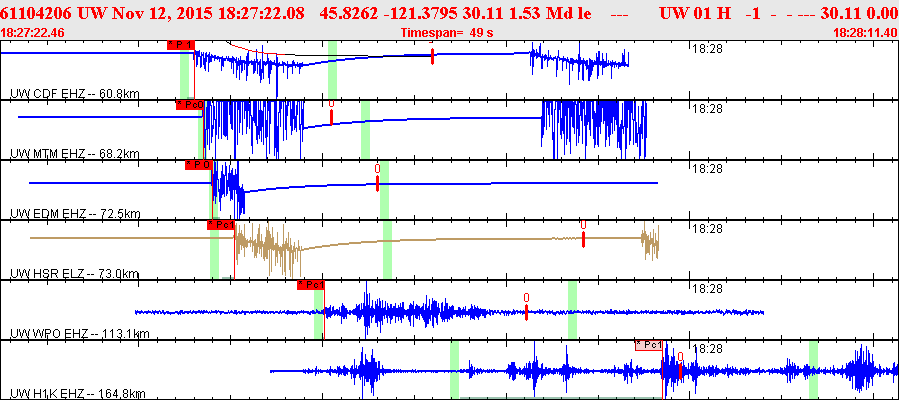Click the P 1 pick flag on CDF trace
The width and height of the screenshot is (899, 400).
pos(180,45)
